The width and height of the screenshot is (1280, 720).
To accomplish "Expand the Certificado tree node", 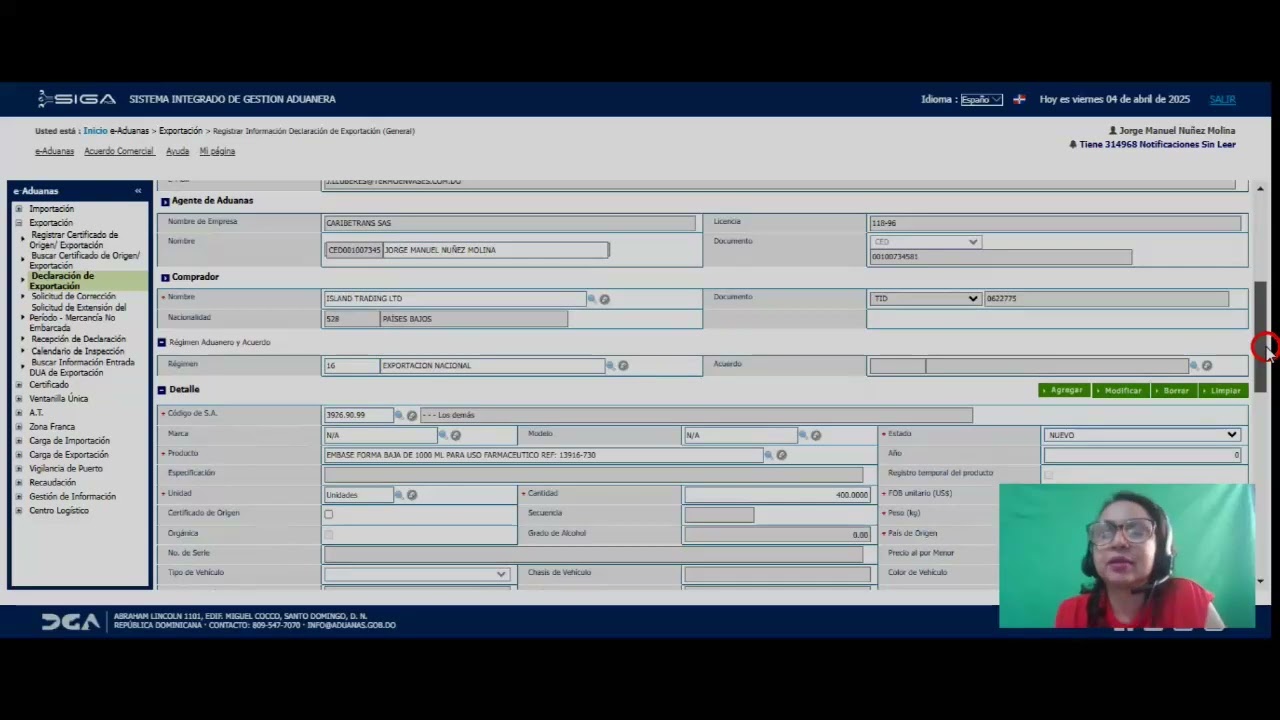I will 19,385.
